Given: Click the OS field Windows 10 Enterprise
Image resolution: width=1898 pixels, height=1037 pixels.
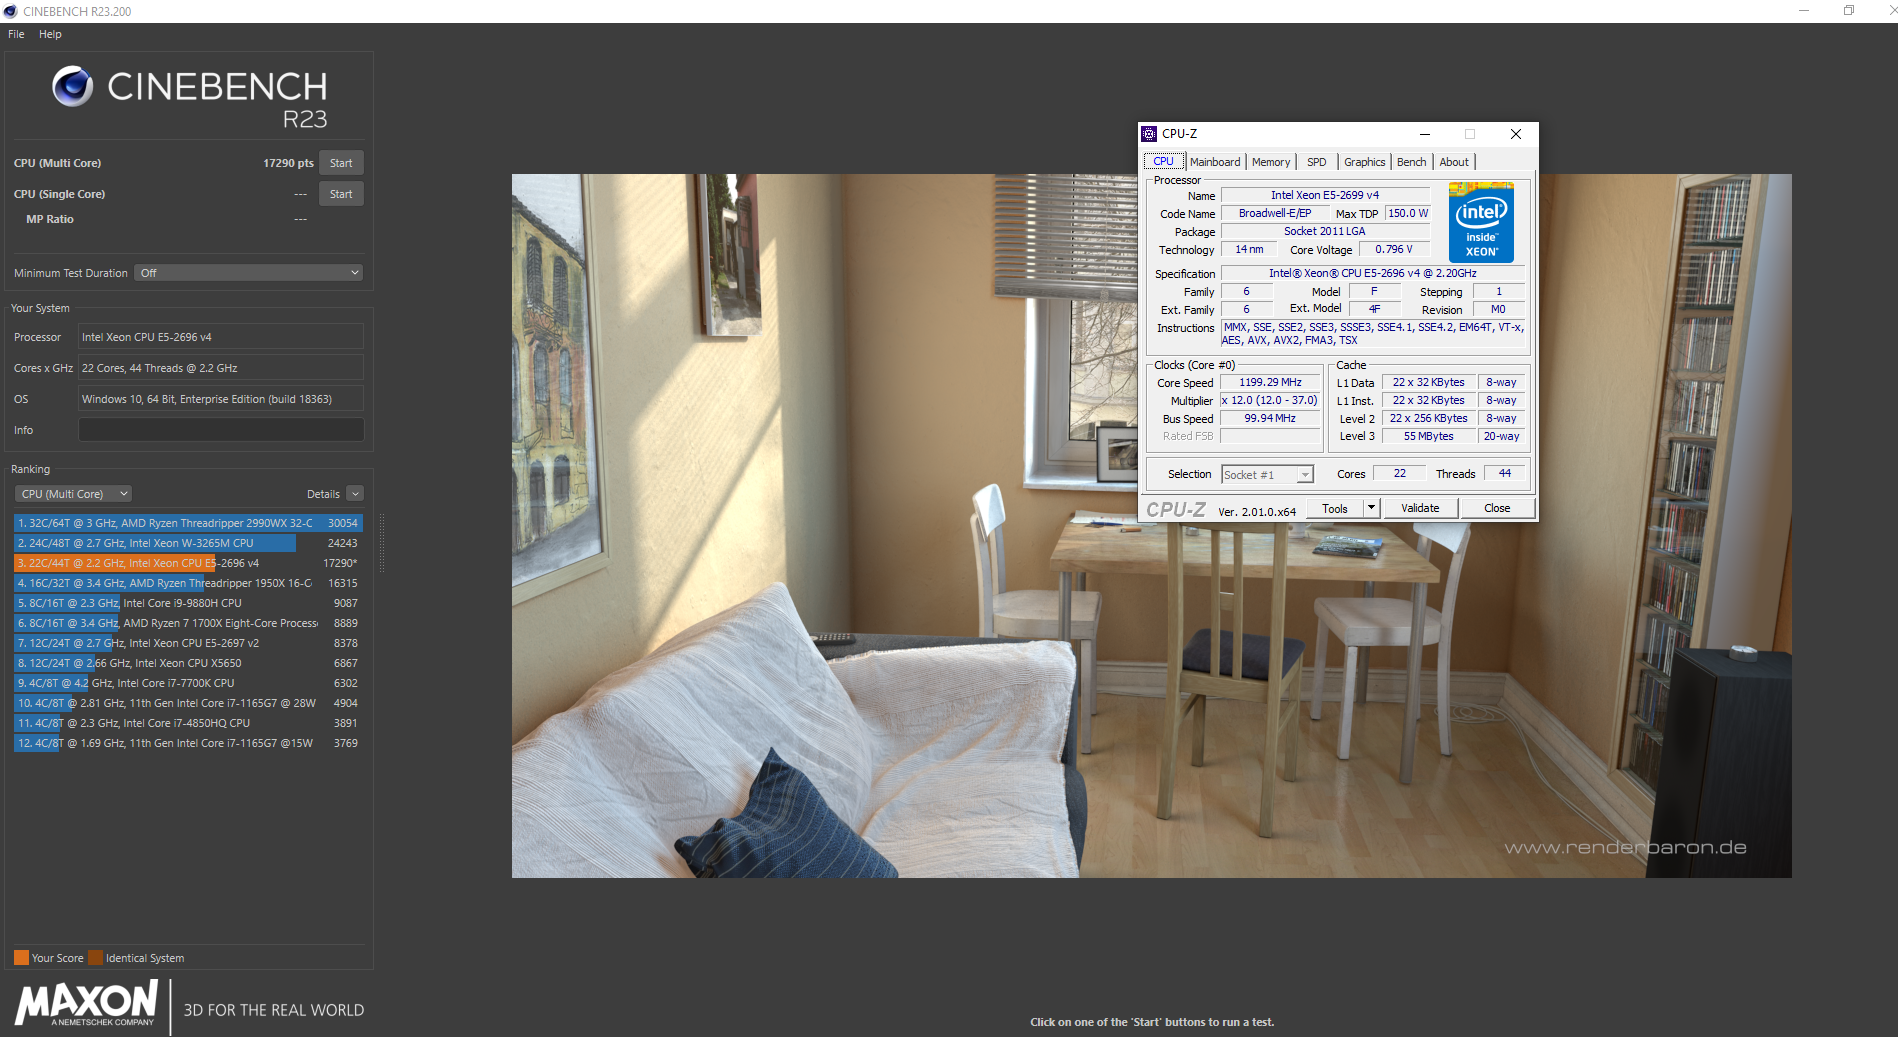Looking at the screenshot, I should 221,399.
